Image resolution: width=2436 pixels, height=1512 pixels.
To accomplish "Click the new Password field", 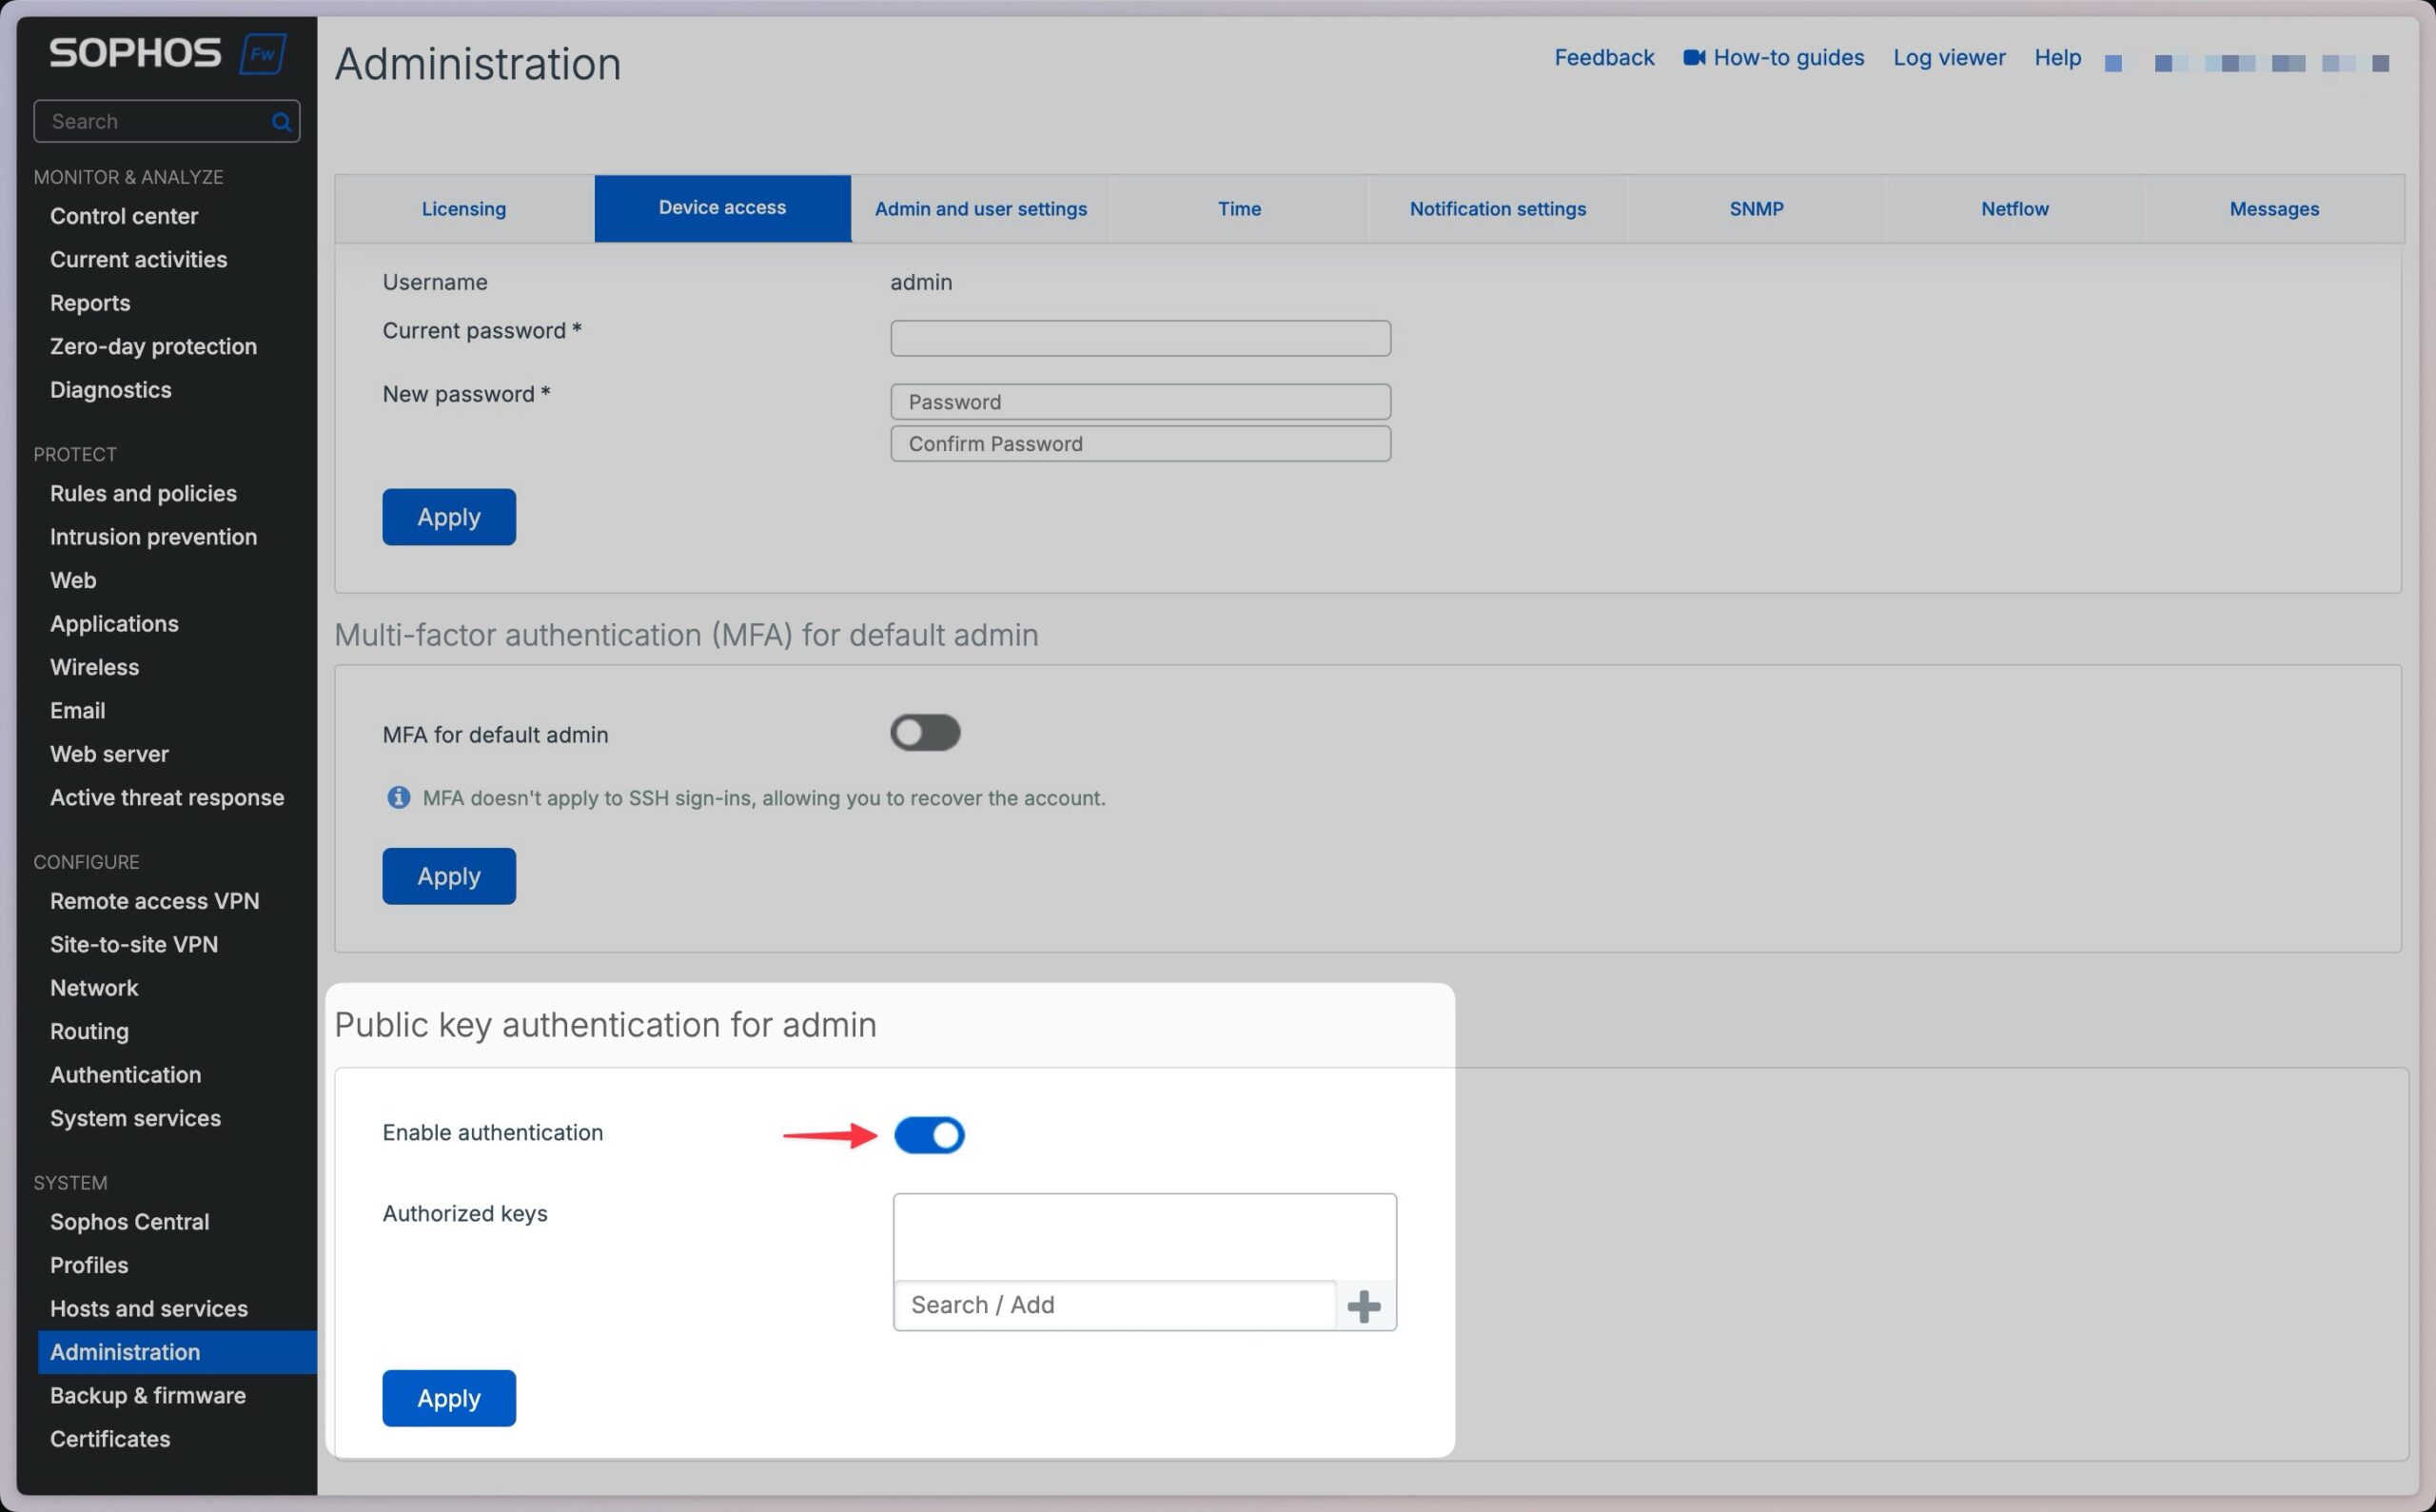I will coord(1140,402).
